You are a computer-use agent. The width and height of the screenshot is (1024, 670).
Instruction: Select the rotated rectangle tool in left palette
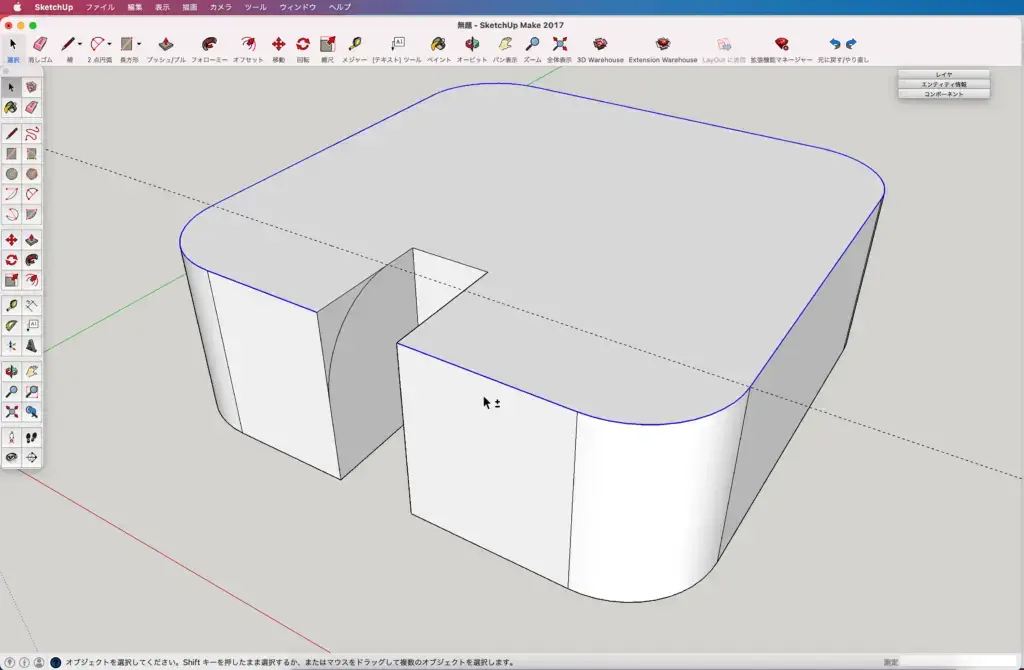tap(31, 154)
